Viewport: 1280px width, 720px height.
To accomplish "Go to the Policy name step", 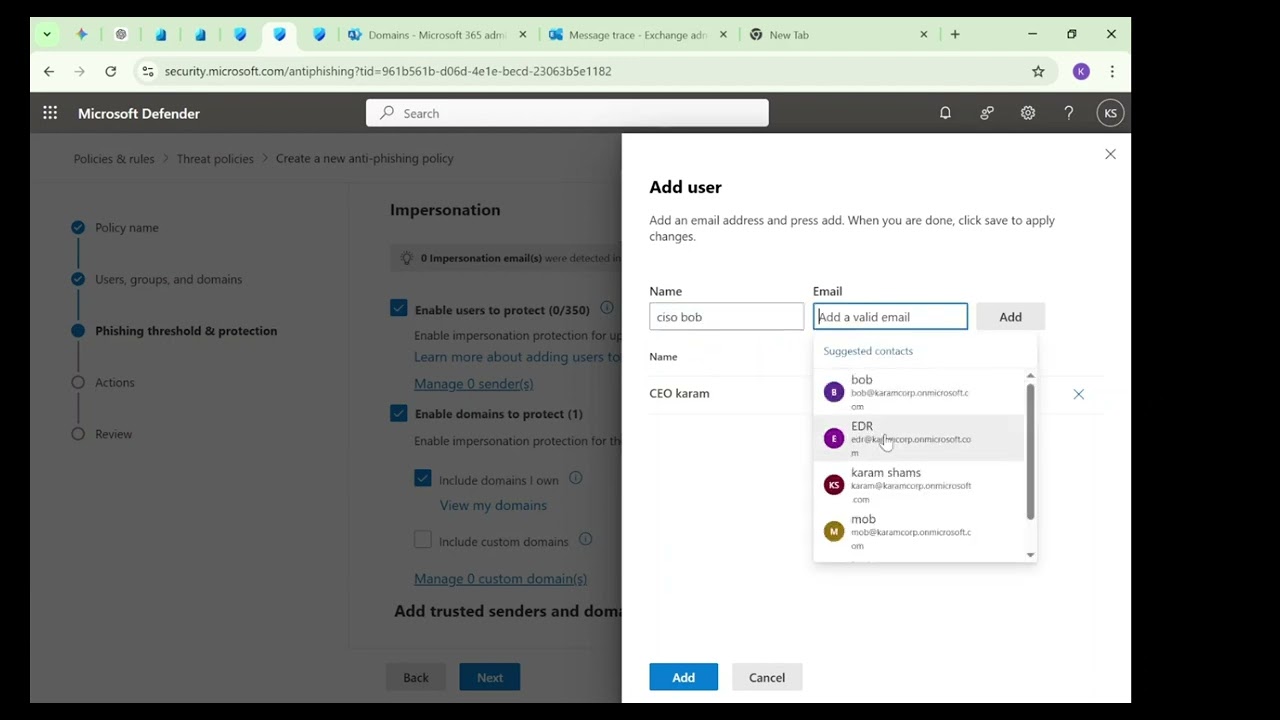I will pyautogui.click(x=126, y=228).
